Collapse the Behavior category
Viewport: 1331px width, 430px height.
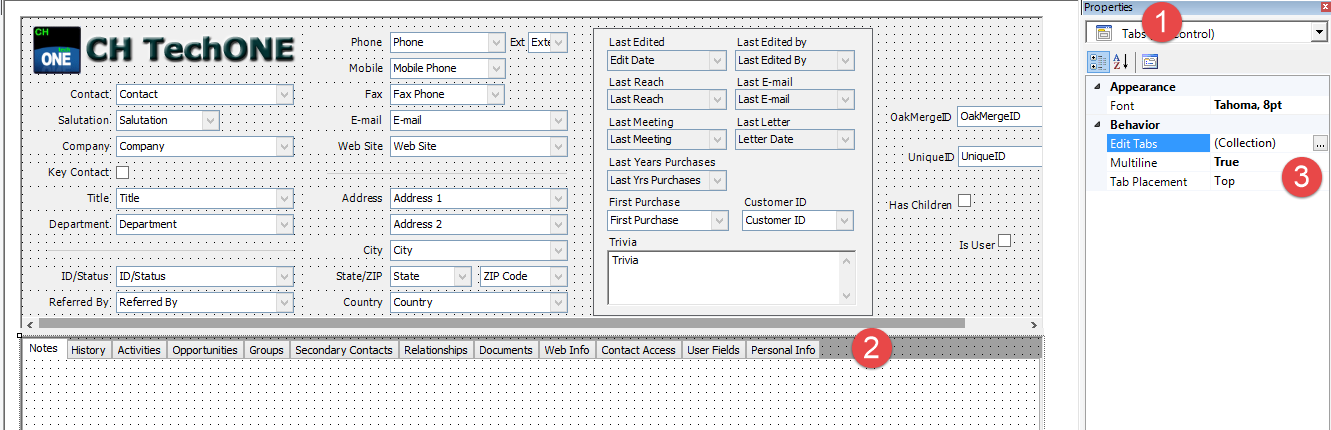click(x=1098, y=125)
